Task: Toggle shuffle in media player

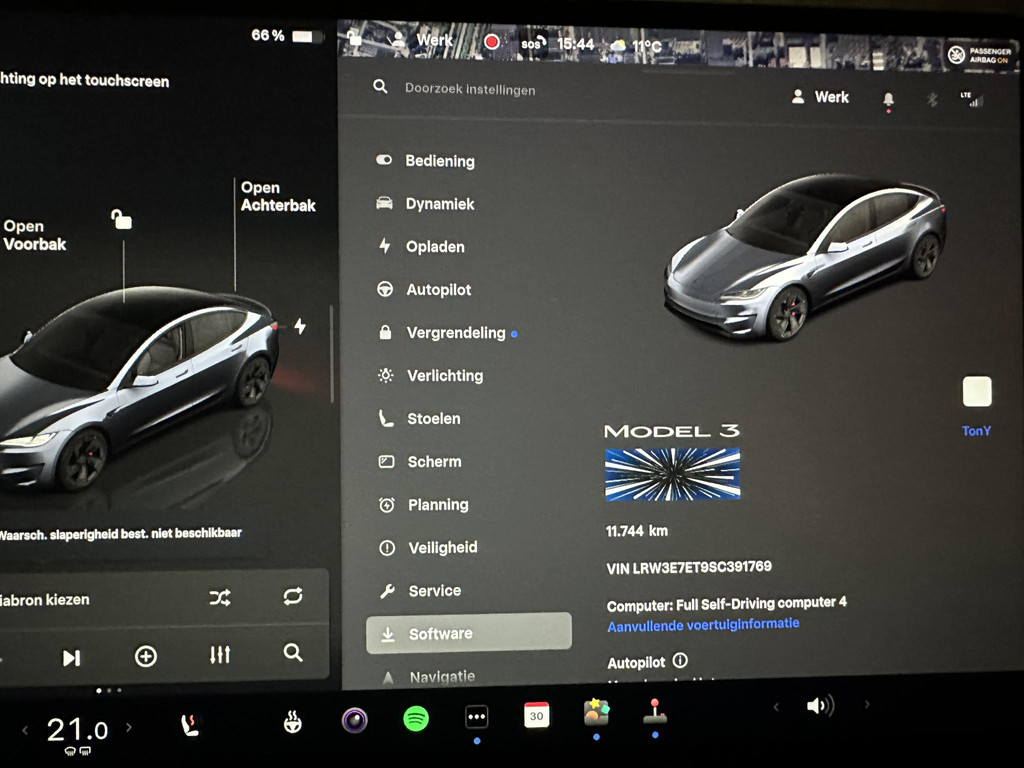Action: tap(220, 598)
